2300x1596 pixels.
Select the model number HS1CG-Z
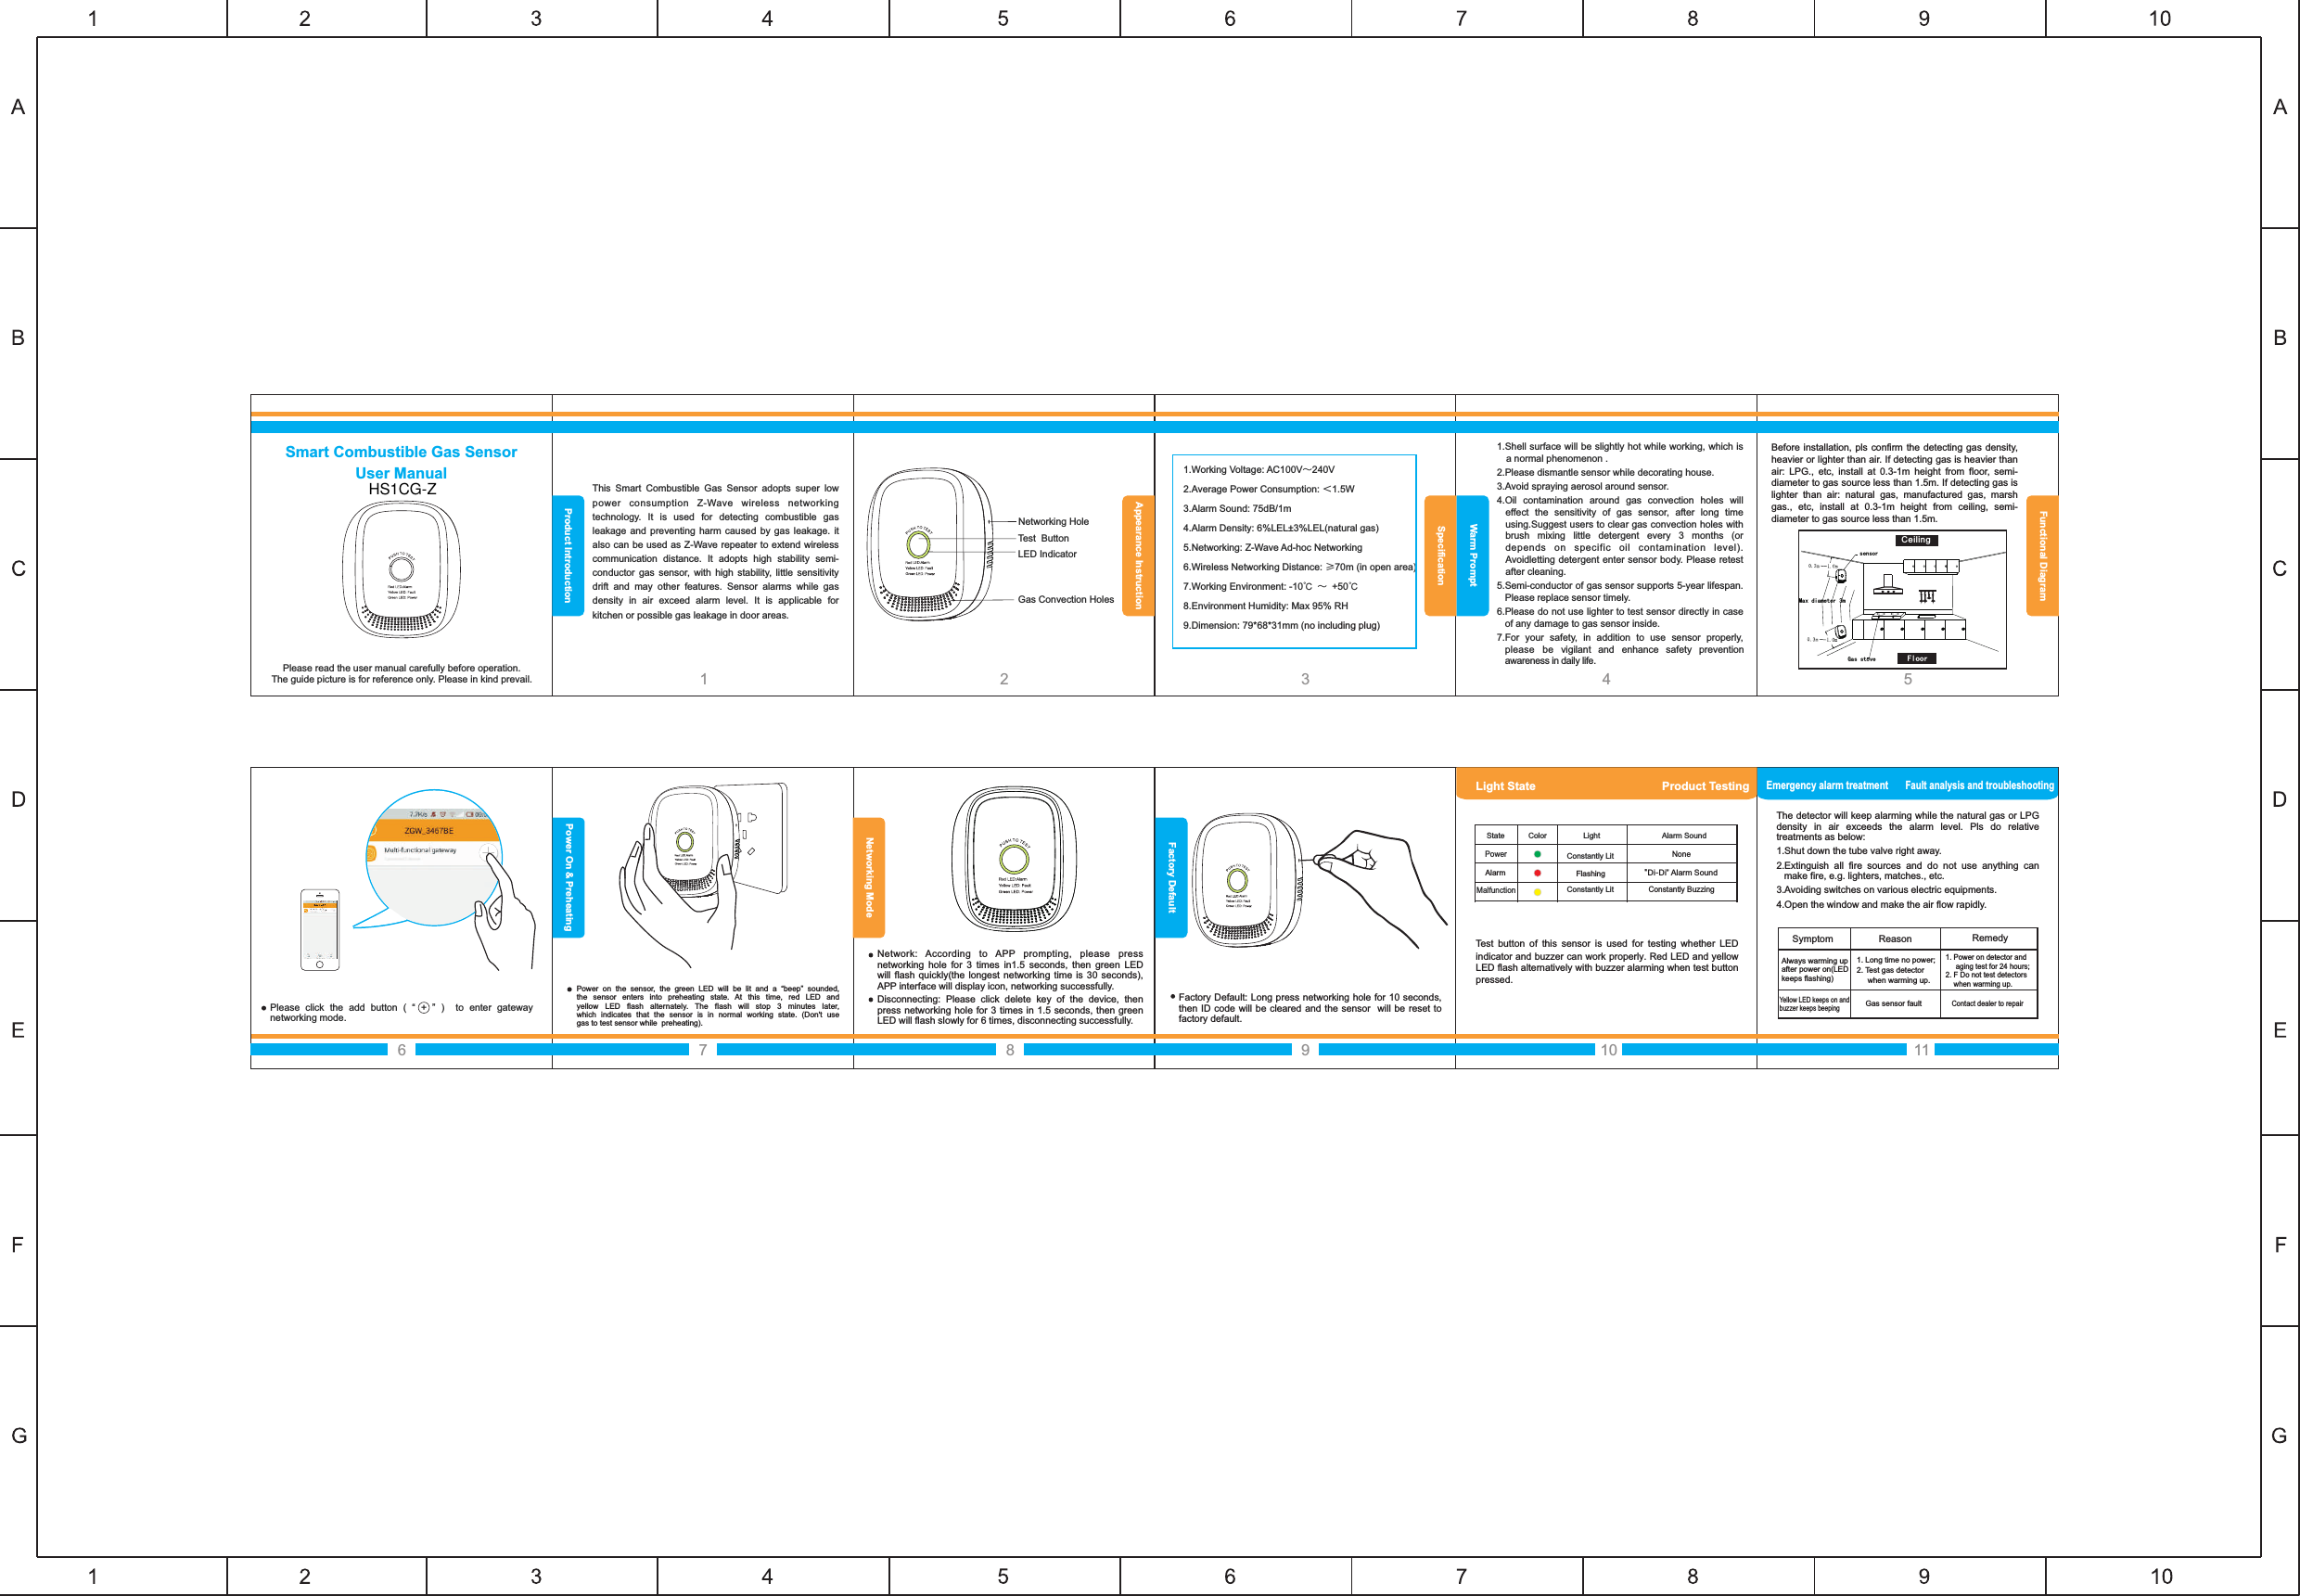[402, 489]
